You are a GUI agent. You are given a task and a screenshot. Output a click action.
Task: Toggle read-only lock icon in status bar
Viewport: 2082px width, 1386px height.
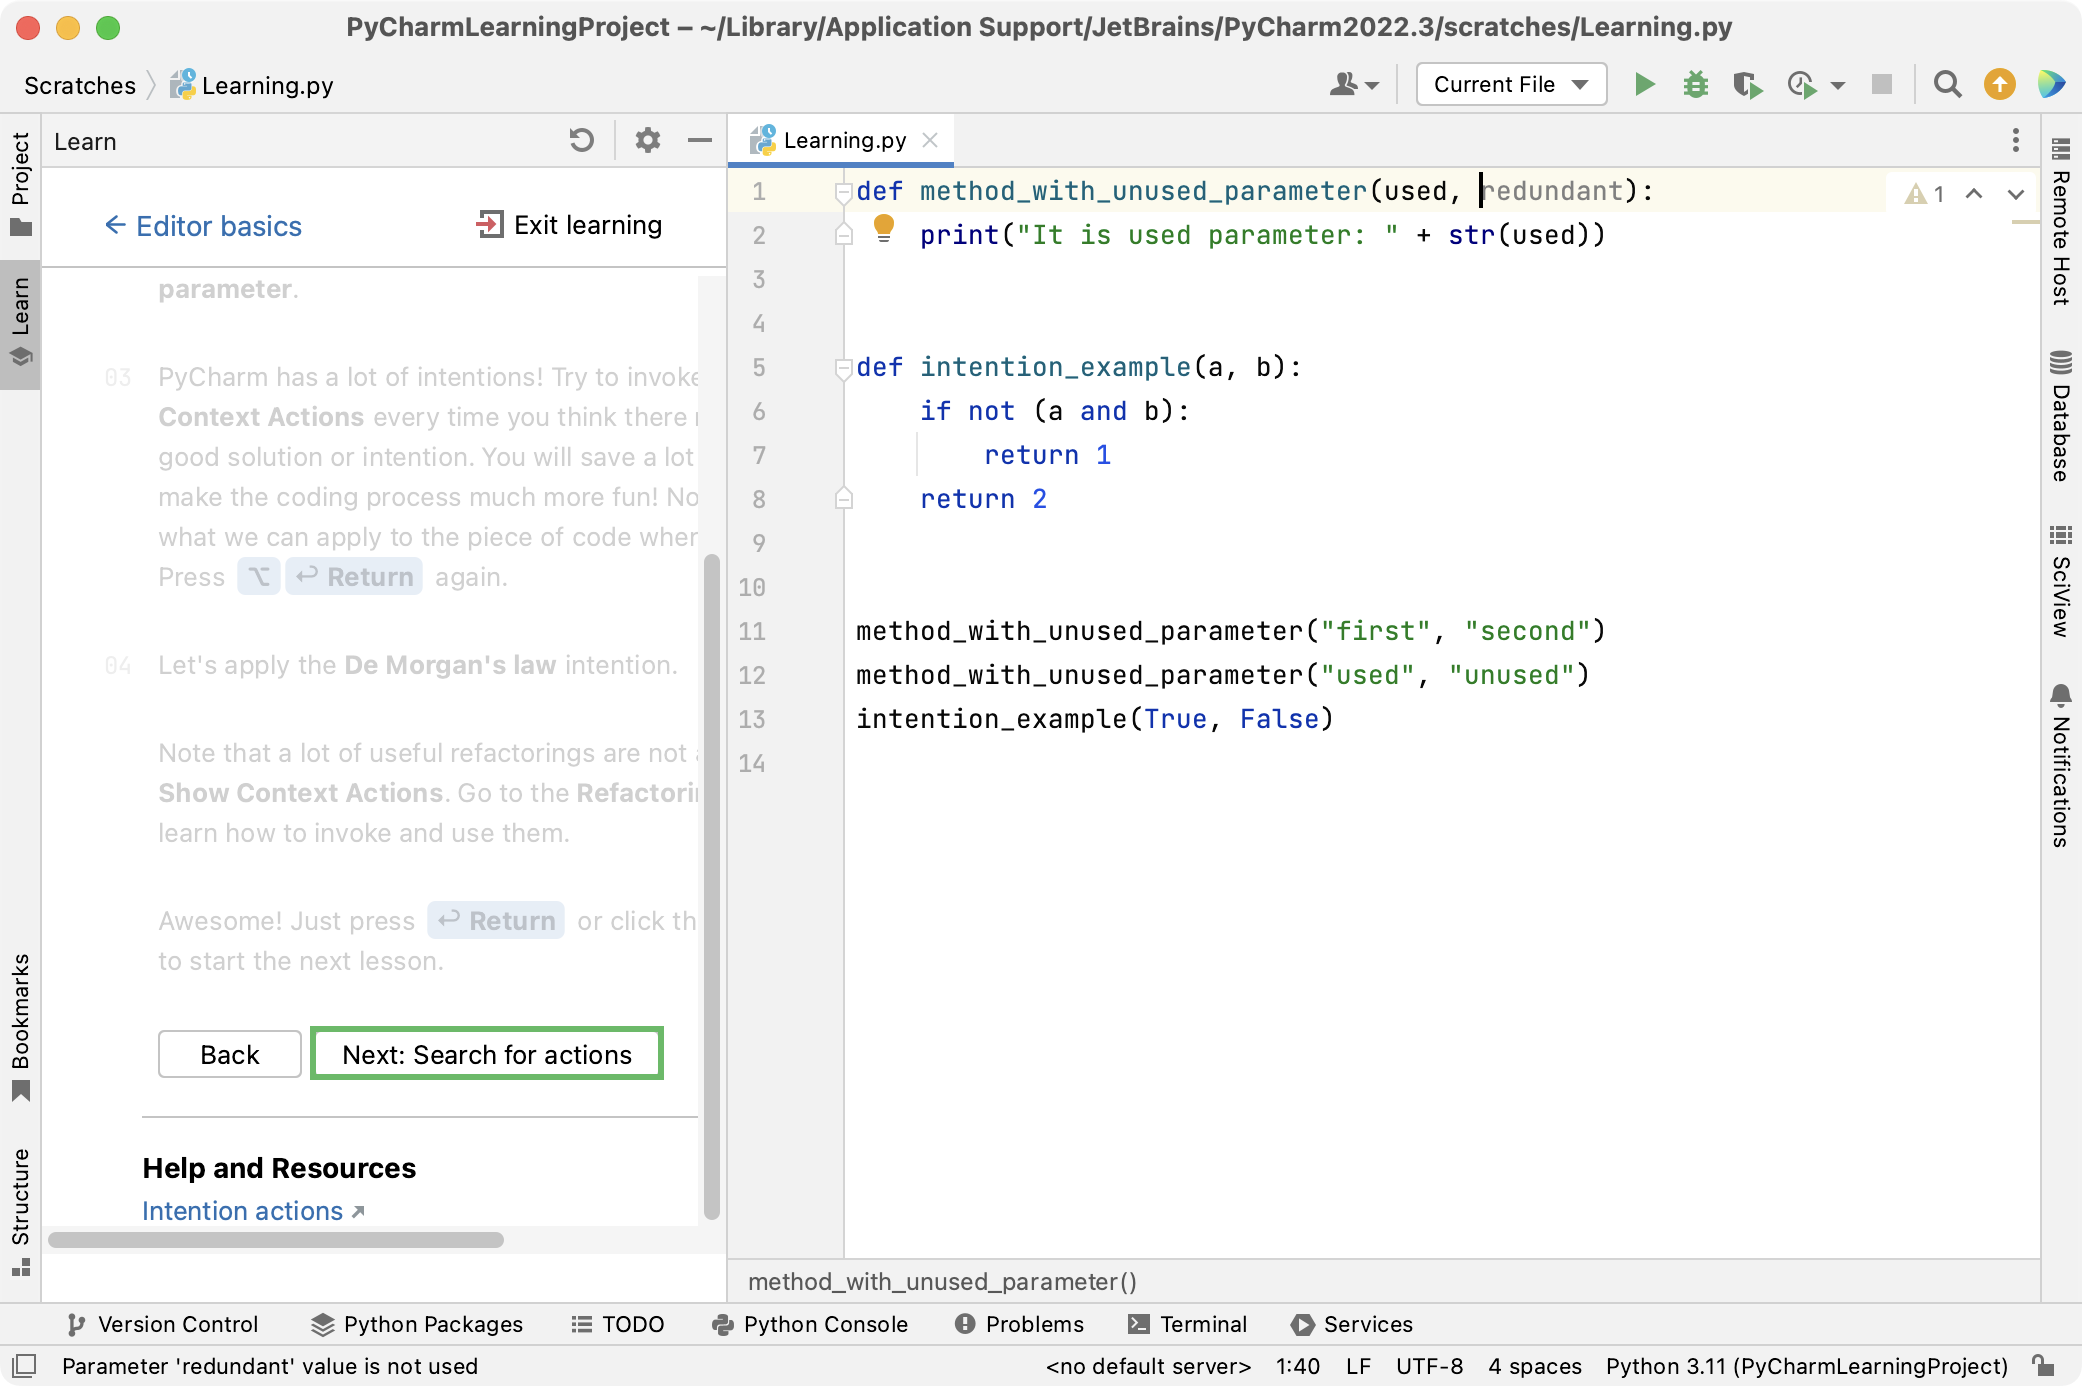point(2043,1366)
